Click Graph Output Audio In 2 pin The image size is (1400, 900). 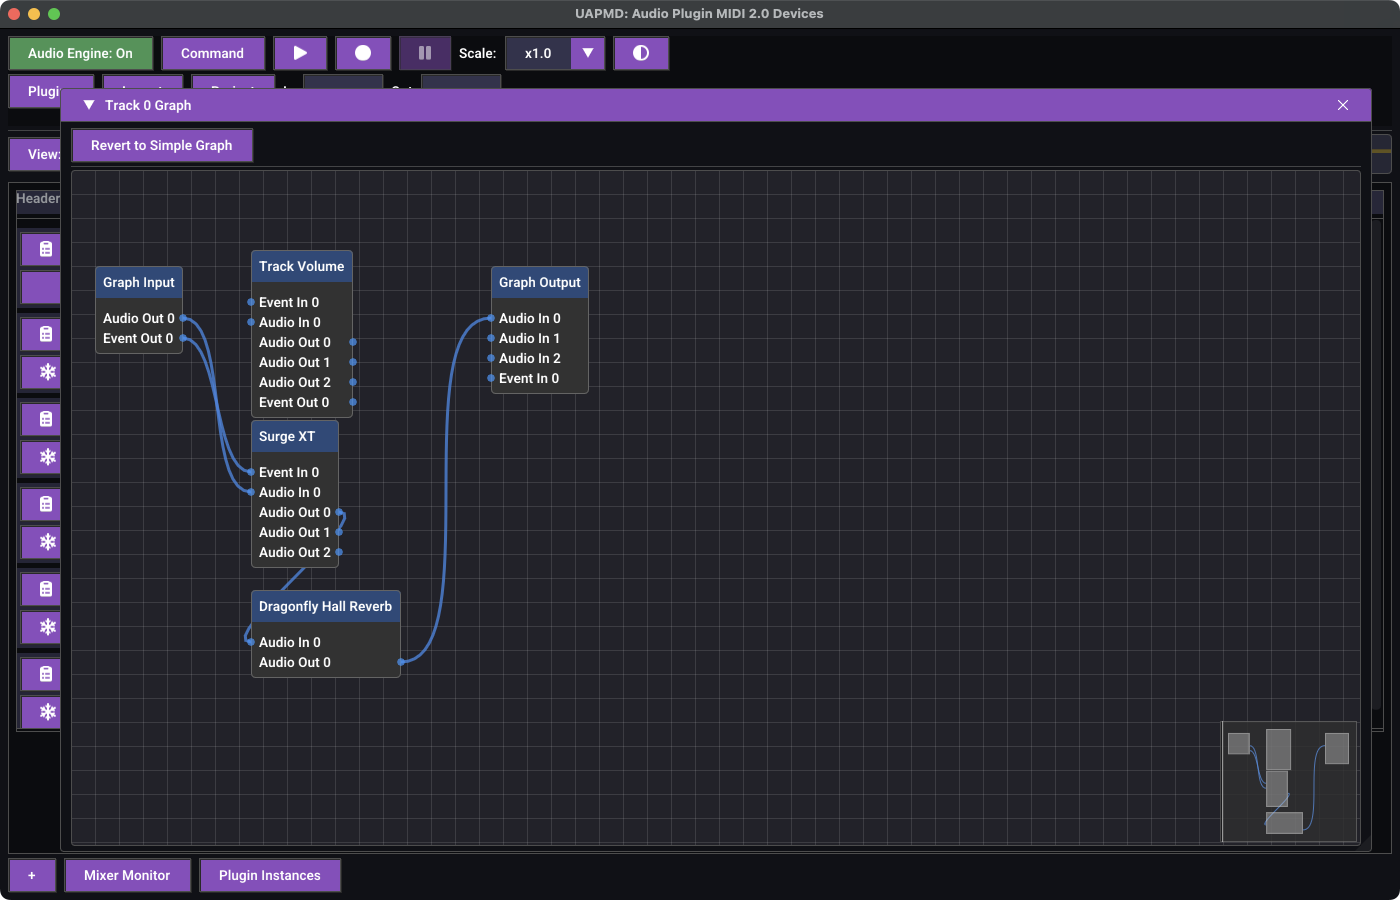coord(491,358)
